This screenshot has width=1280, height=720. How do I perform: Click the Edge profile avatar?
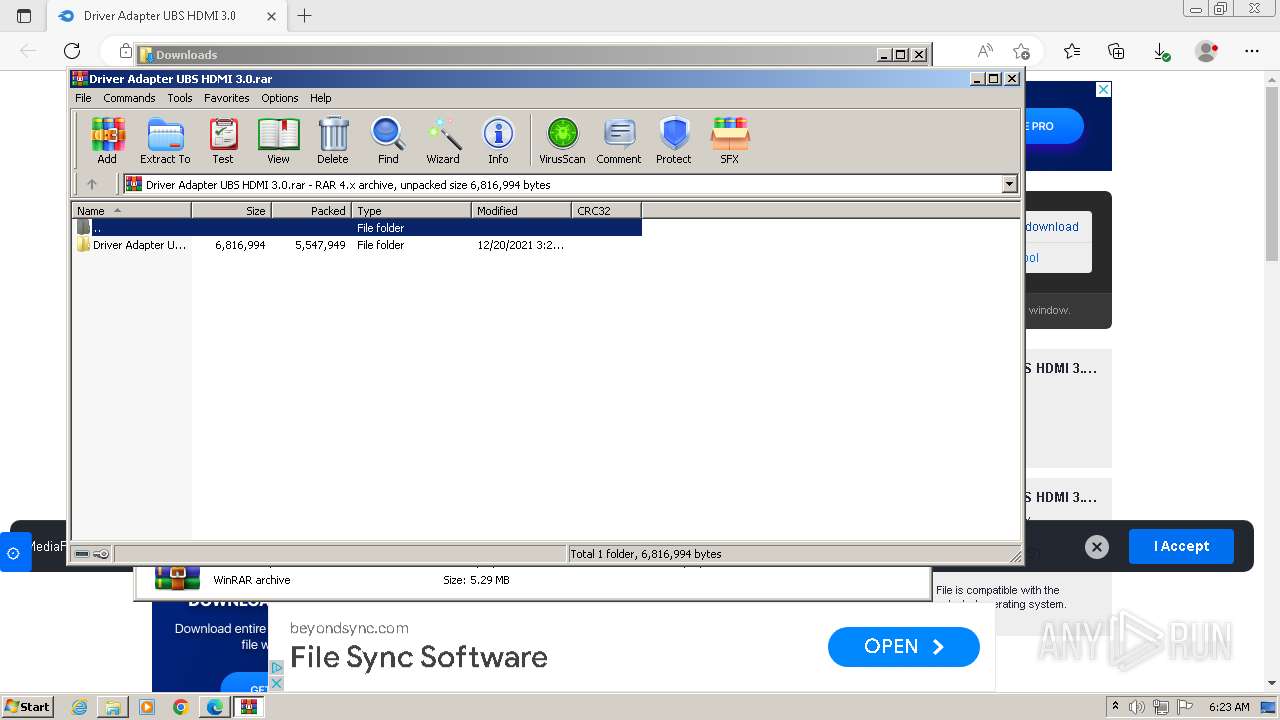[1207, 51]
